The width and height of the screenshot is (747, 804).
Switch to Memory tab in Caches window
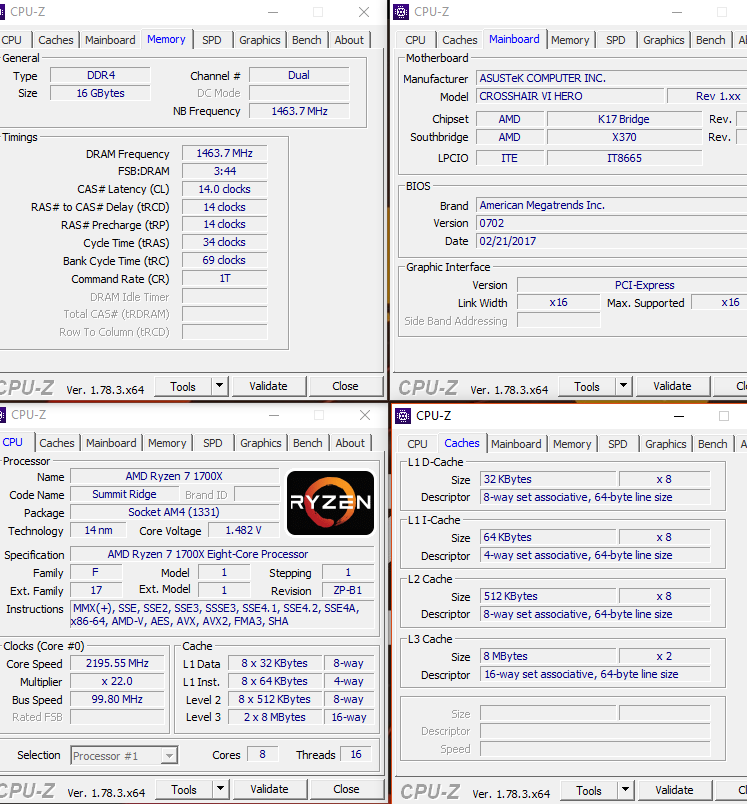572,444
